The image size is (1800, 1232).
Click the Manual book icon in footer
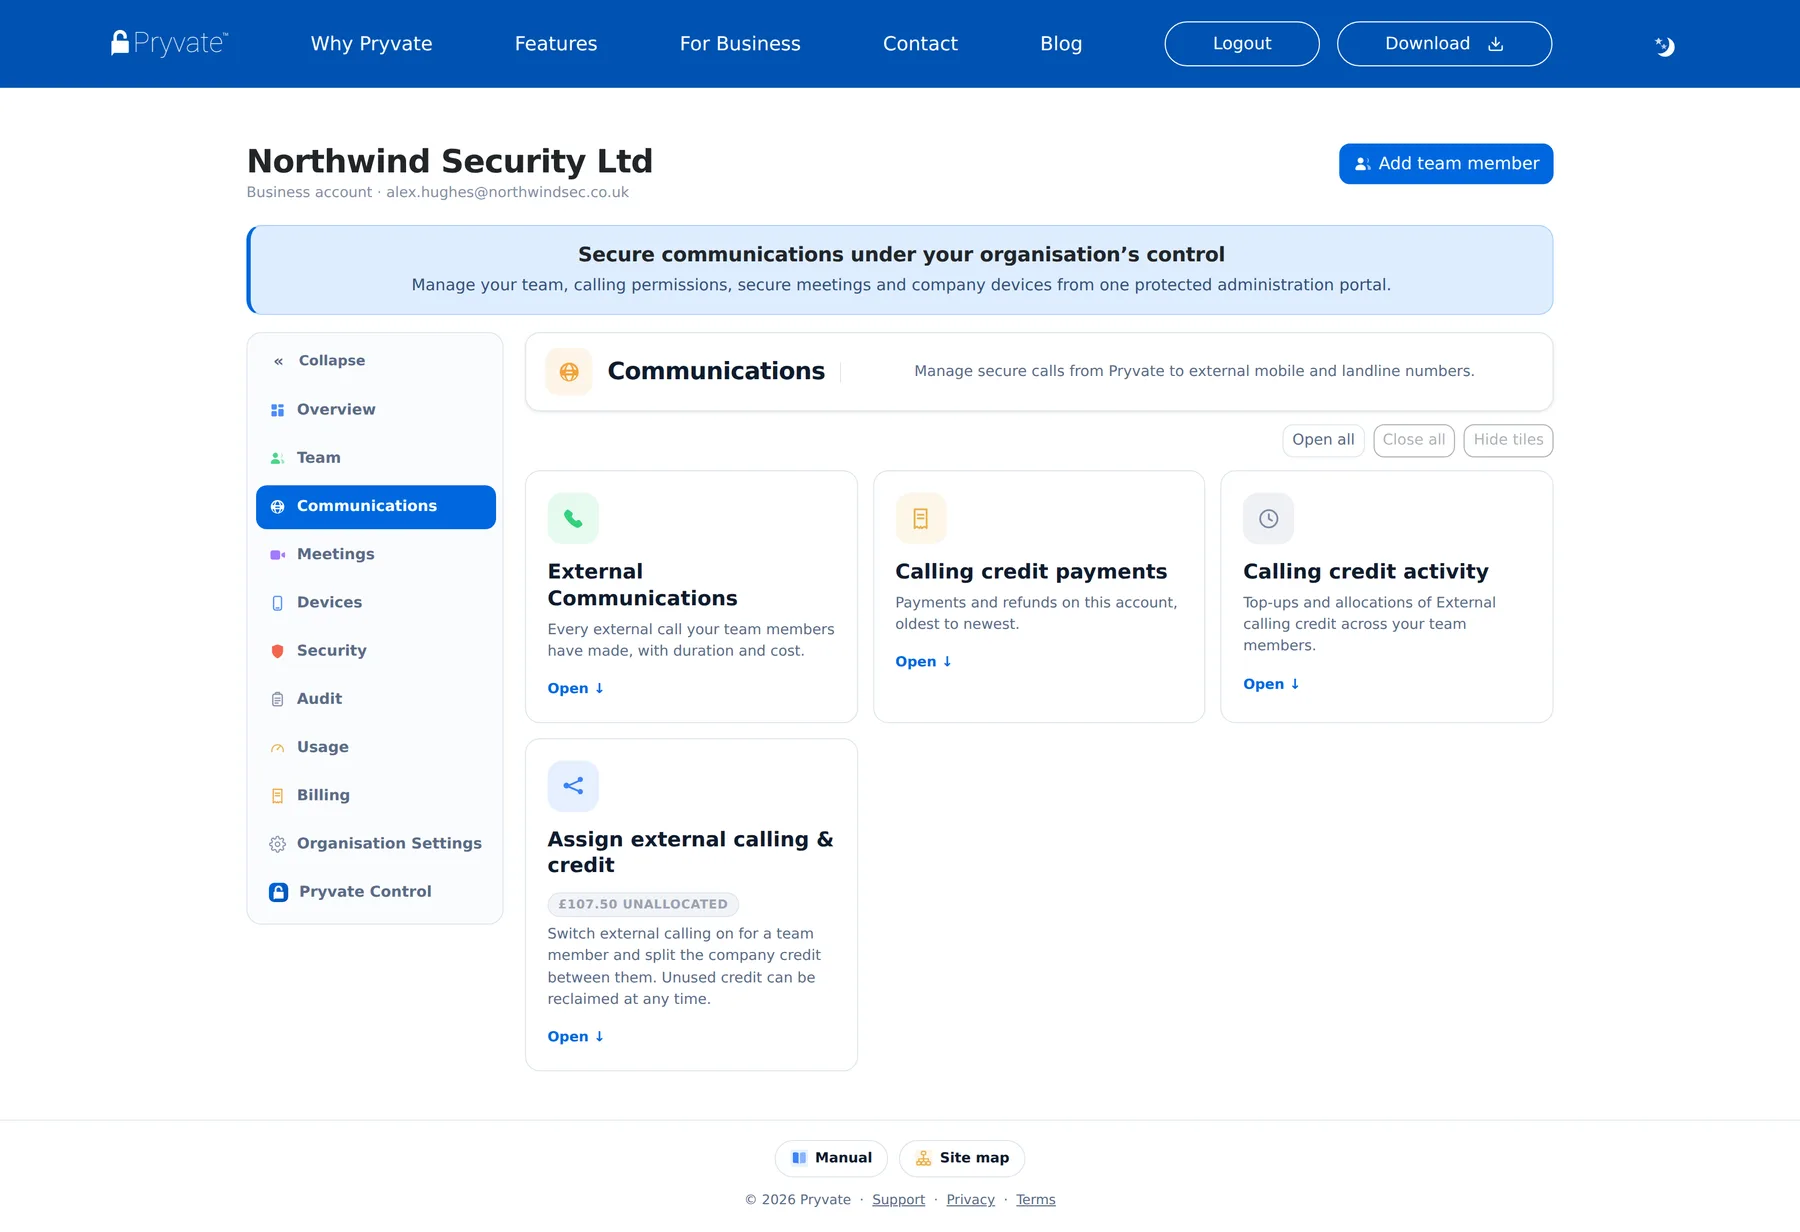(799, 1158)
